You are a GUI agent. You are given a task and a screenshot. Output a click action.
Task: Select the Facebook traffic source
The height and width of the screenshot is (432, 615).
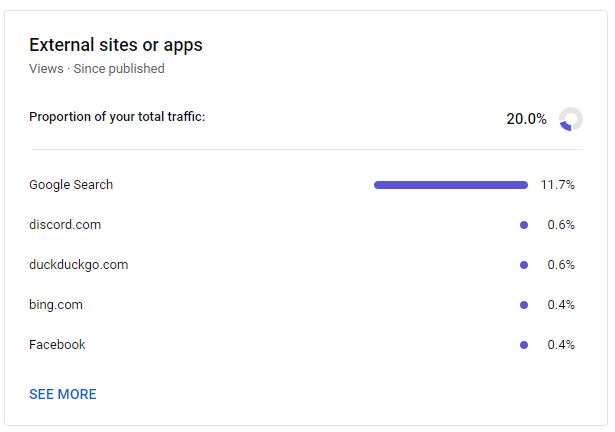(x=57, y=345)
